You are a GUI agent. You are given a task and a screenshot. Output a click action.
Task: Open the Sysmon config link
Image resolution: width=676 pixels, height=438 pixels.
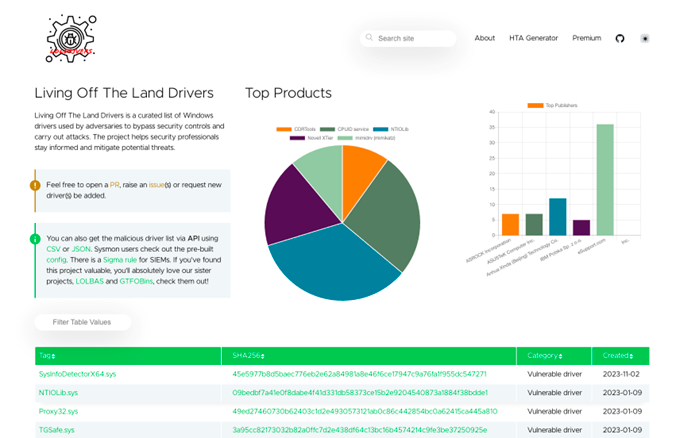[56, 260]
